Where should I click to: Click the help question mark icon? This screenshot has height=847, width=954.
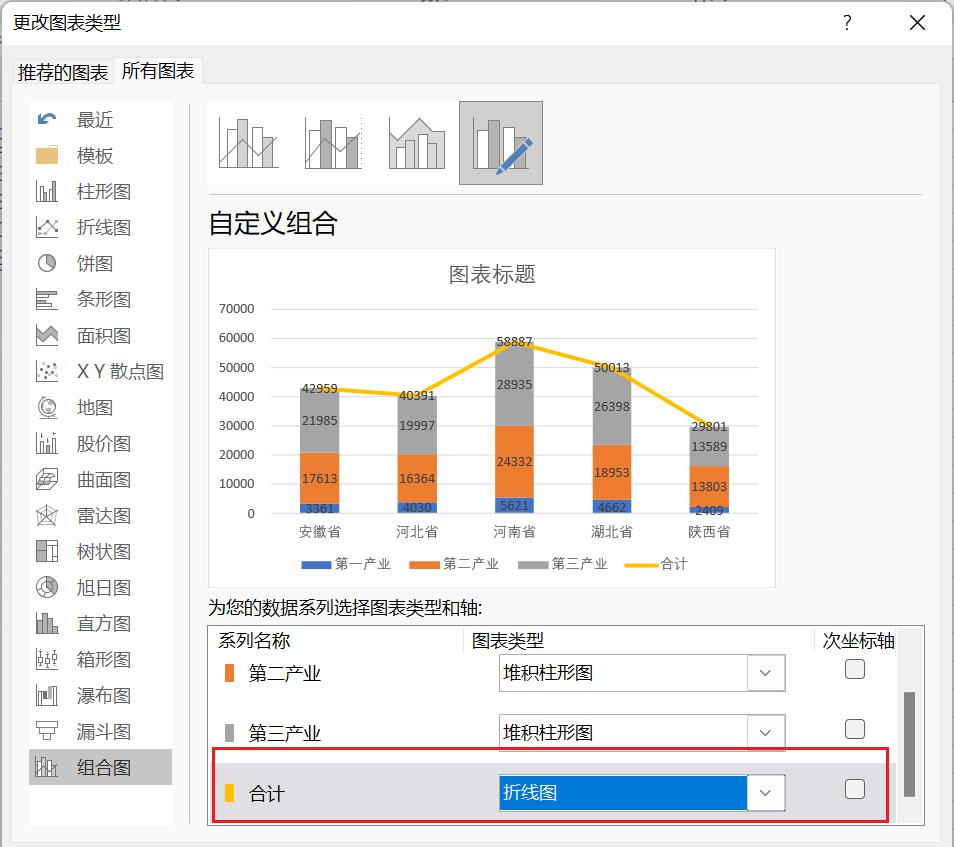click(x=847, y=23)
